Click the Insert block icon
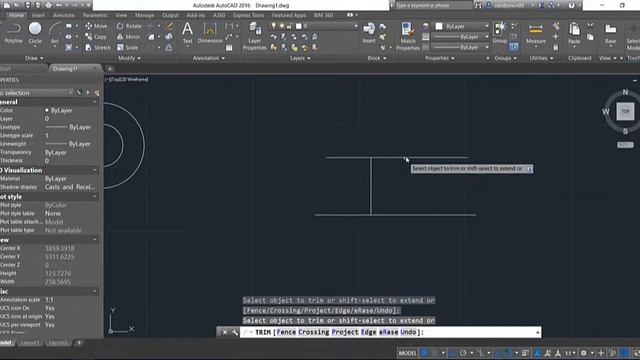This screenshot has width=640, height=360. (369, 33)
